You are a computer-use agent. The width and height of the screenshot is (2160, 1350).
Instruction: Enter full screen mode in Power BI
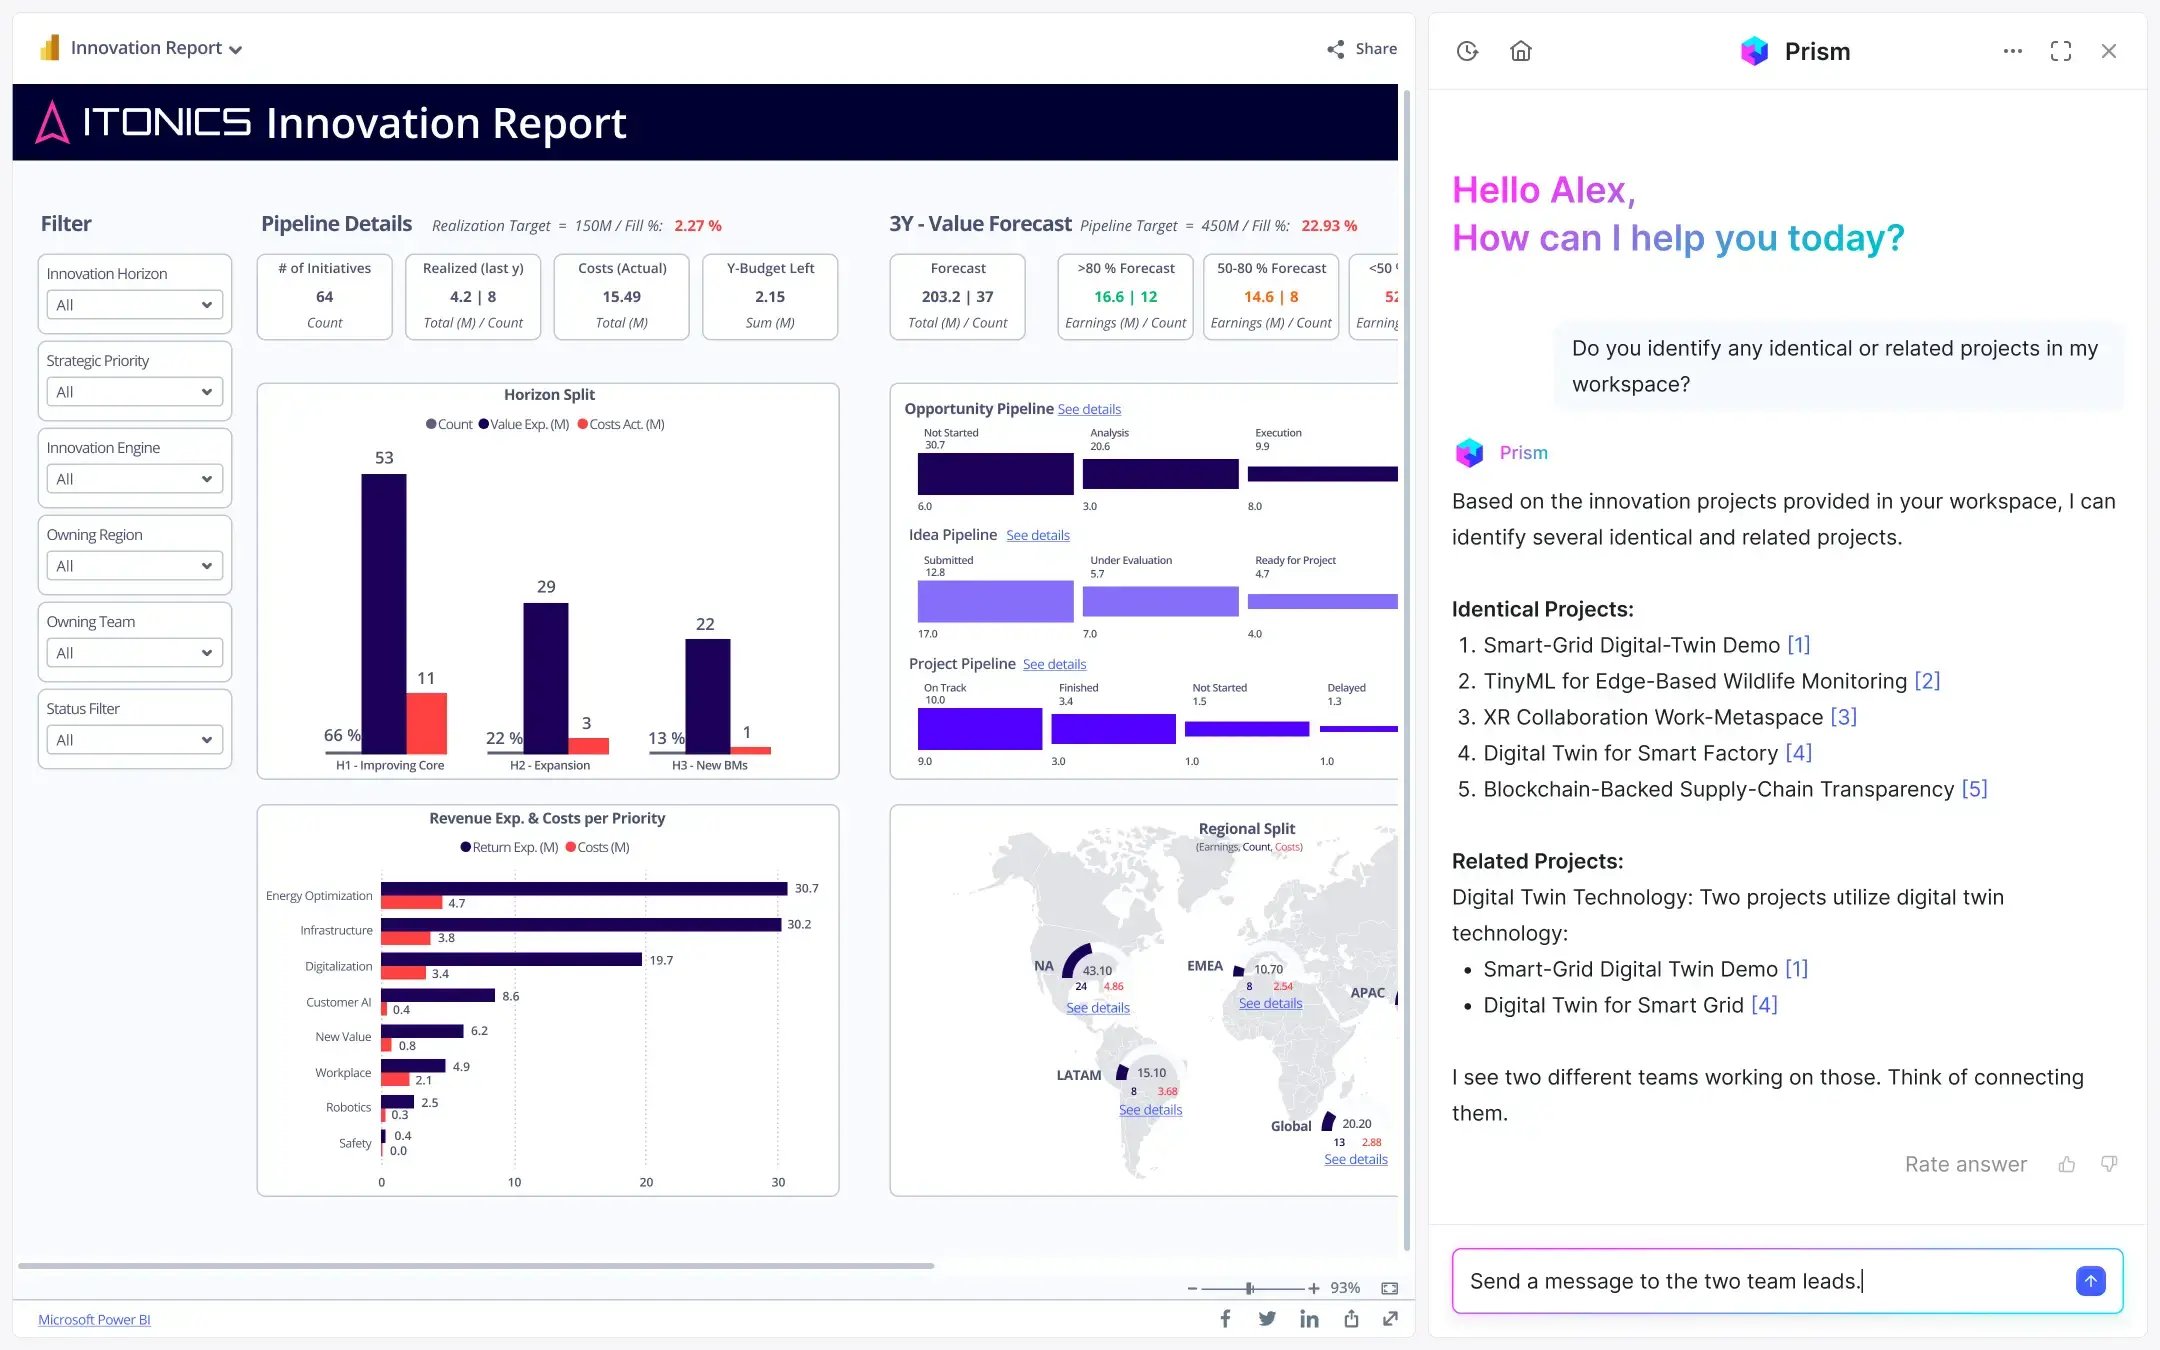click(x=1391, y=1318)
